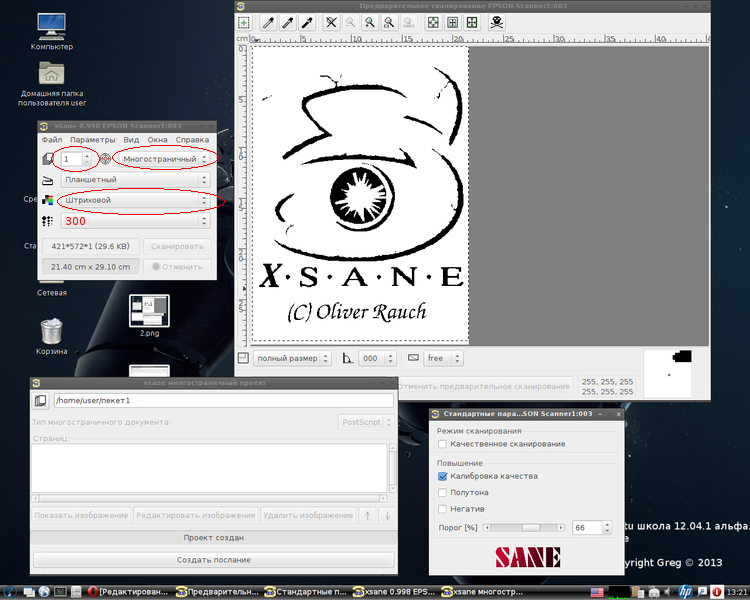Pick white point with the light pipette
The image size is (750, 600).
pyautogui.click(x=269, y=22)
